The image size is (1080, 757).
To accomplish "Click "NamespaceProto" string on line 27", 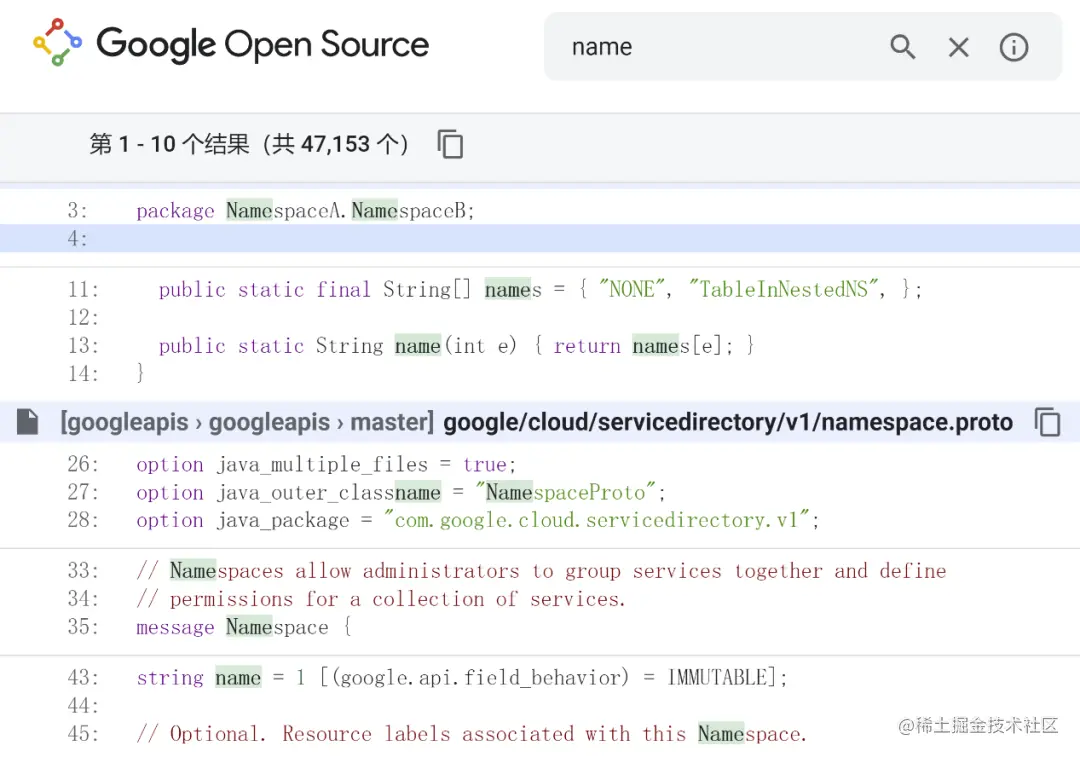I will click(565, 492).
